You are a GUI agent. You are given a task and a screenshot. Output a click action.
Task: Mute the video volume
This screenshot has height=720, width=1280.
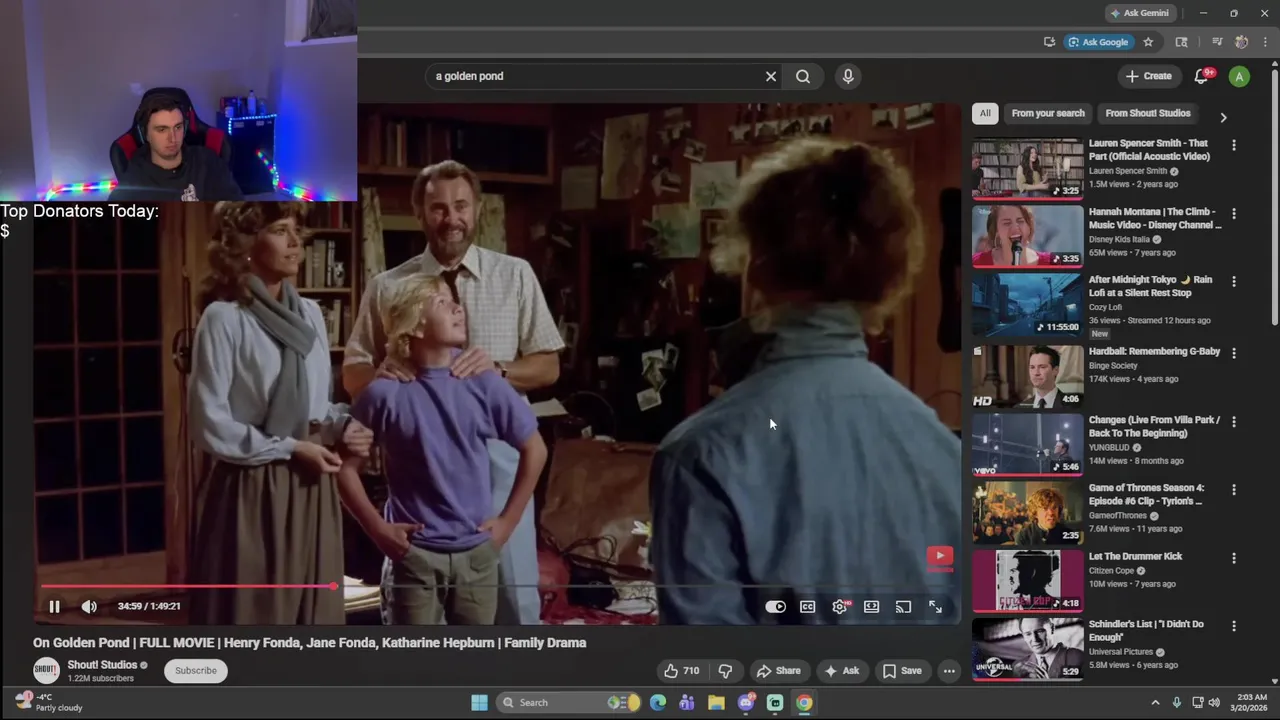[x=89, y=606]
